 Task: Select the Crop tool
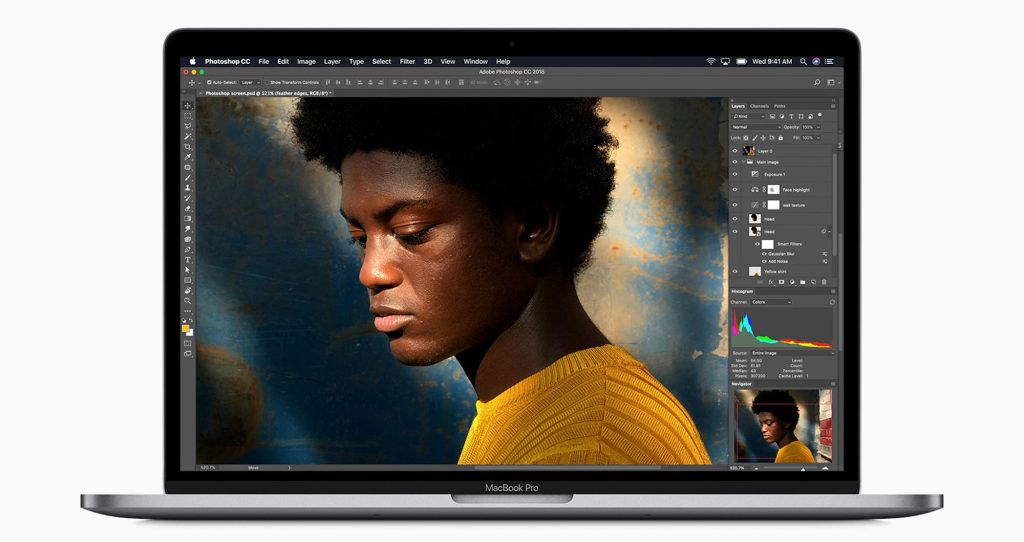pos(187,146)
